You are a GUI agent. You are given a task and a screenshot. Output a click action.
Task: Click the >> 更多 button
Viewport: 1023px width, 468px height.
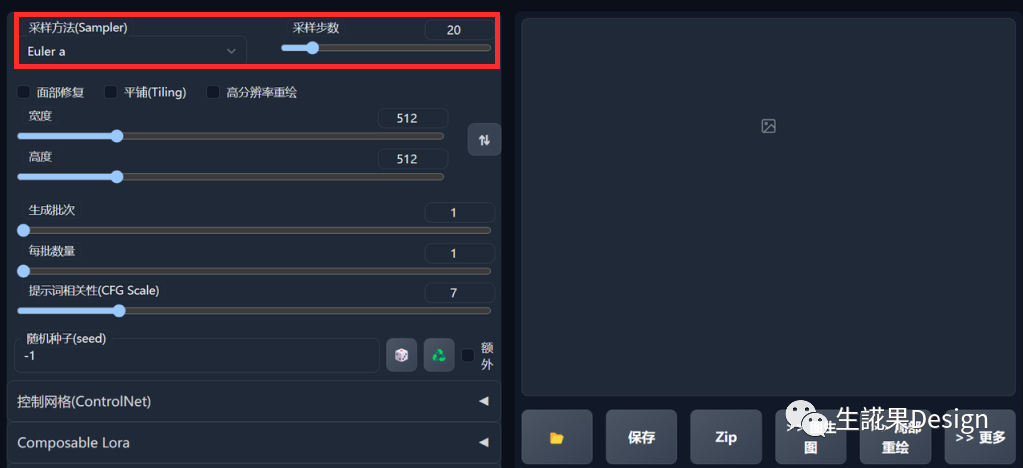coord(980,437)
